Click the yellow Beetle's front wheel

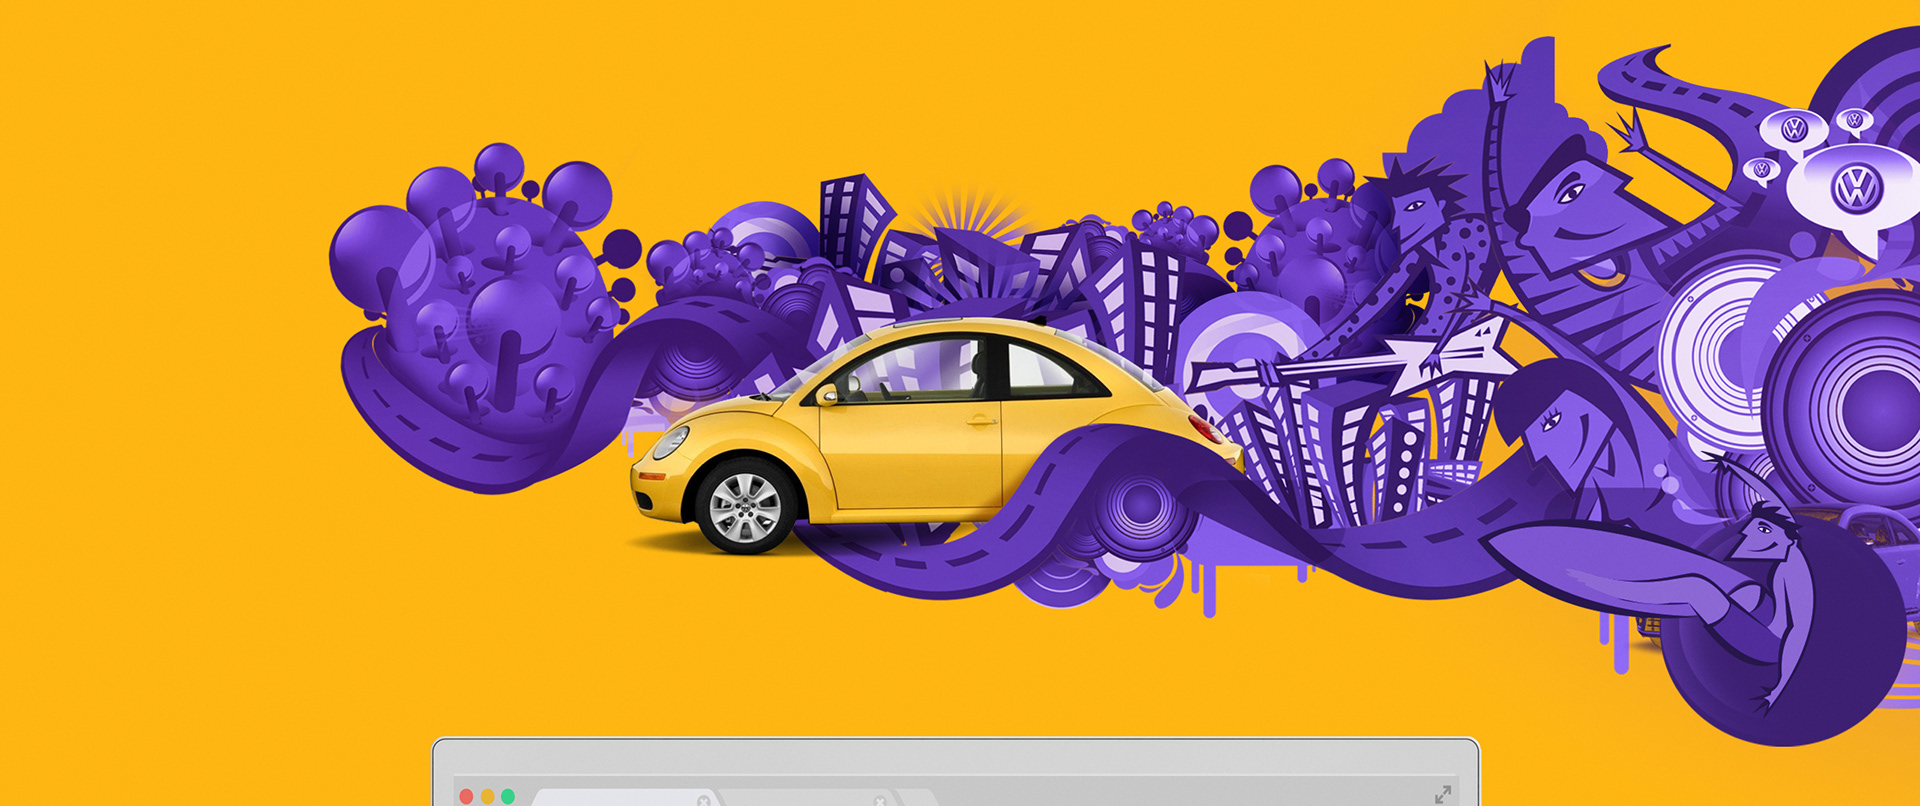pyautogui.click(x=746, y=507)
